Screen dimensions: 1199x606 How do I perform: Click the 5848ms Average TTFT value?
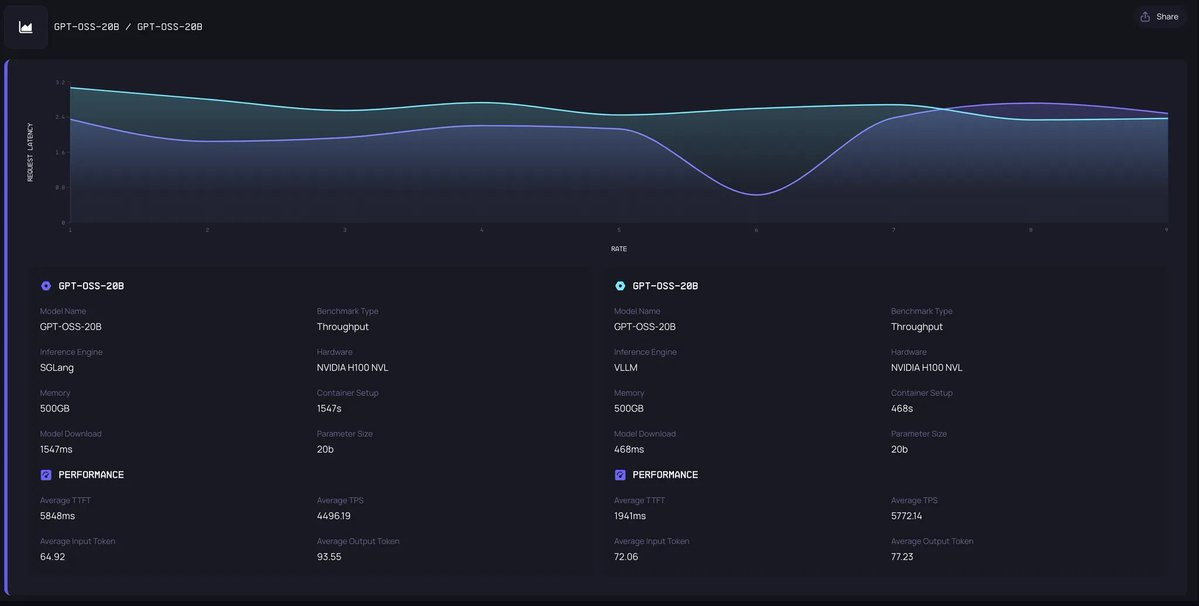point(57,516)
